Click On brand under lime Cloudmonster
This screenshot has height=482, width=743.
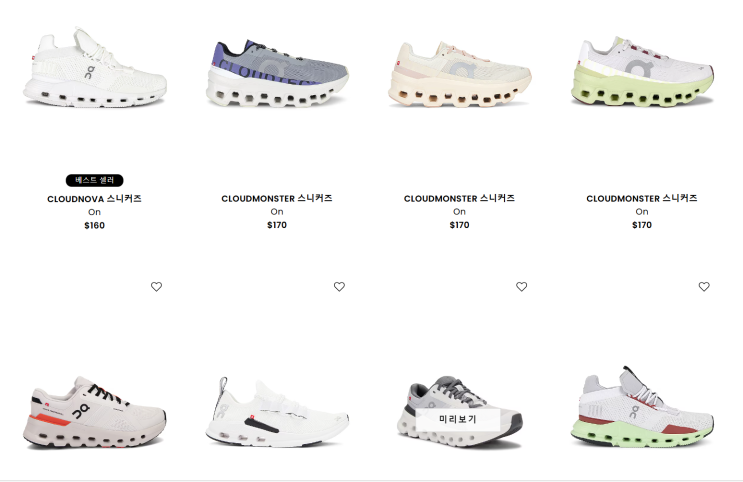click(x=642, y=211)
